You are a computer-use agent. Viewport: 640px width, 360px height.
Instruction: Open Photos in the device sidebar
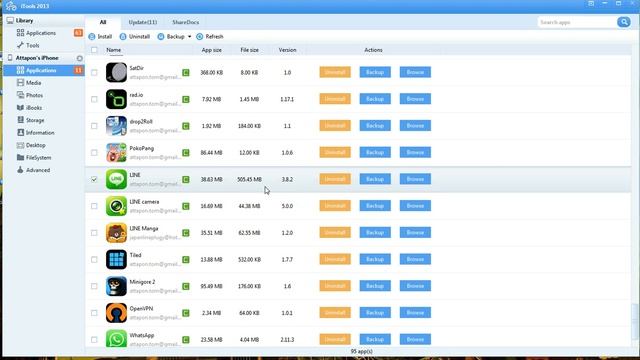click(30, 95)
